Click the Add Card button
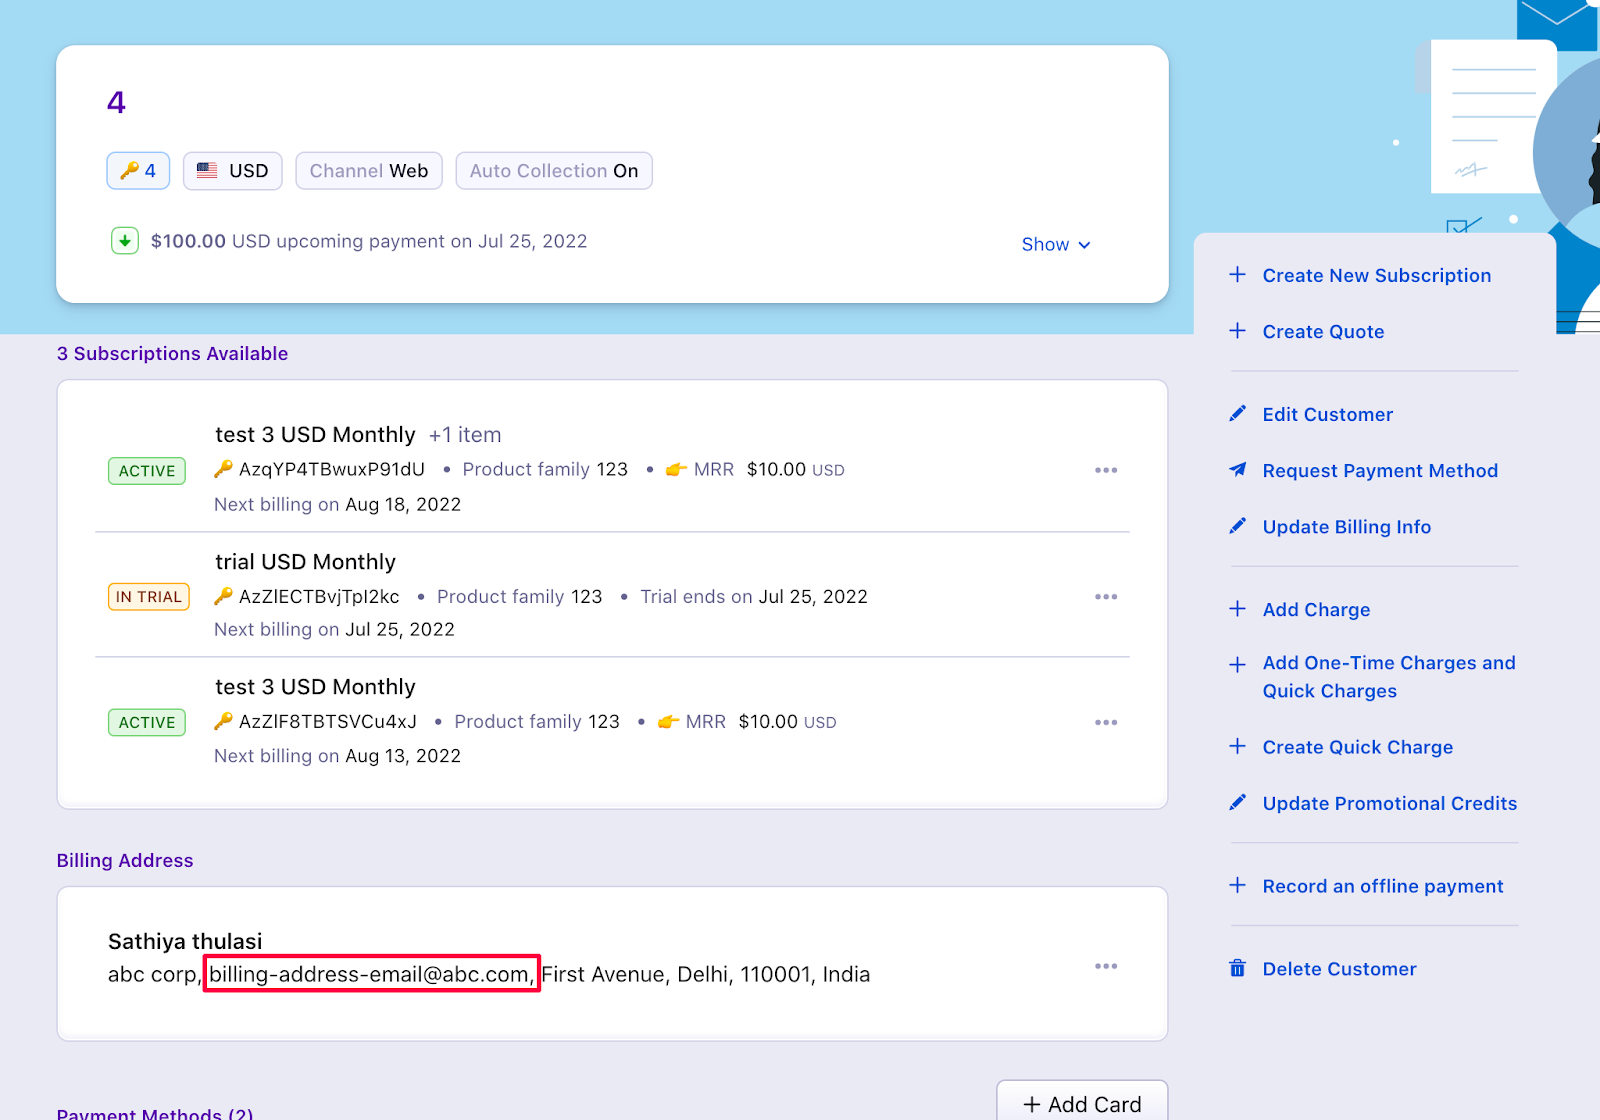 1082,1103
